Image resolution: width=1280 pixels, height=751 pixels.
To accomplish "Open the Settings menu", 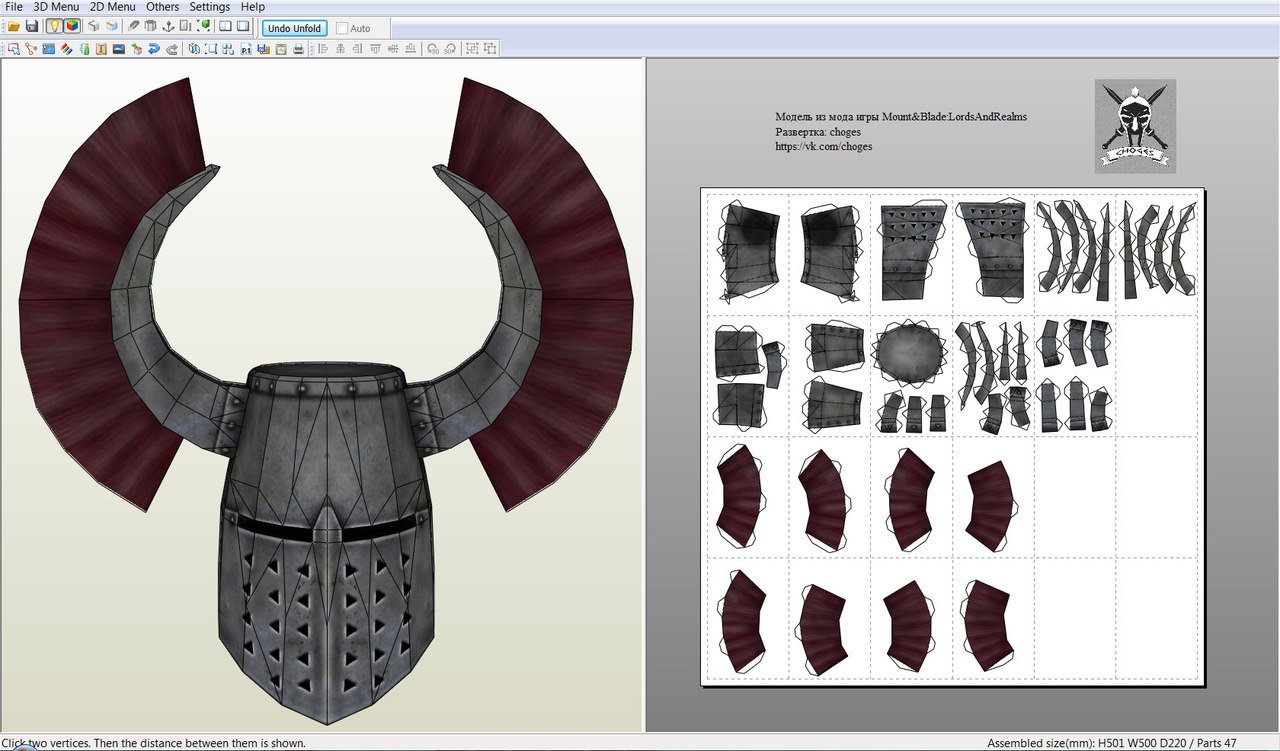I will point(210,7).
